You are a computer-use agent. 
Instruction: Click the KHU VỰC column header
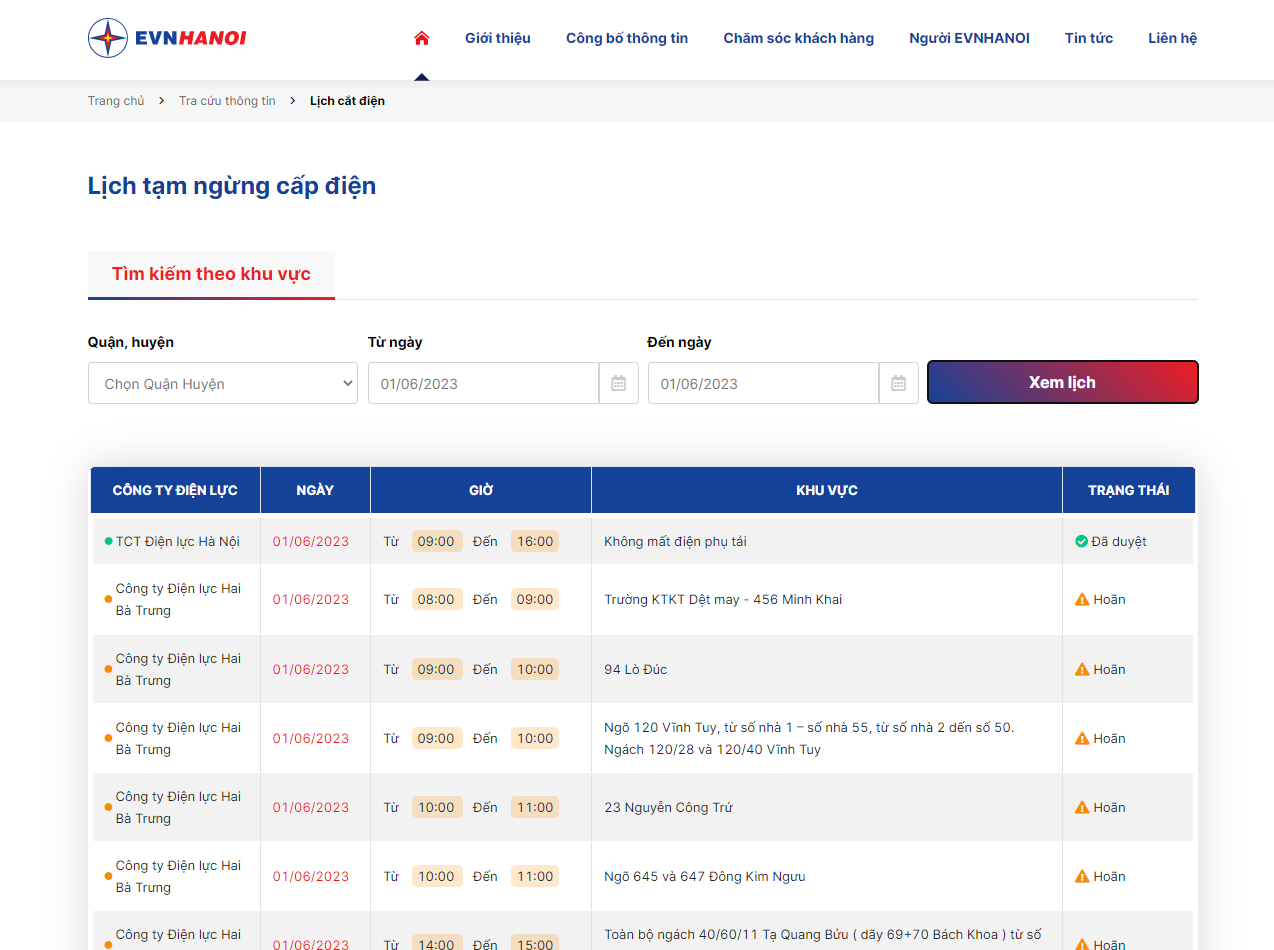click(x=827, y=490)
